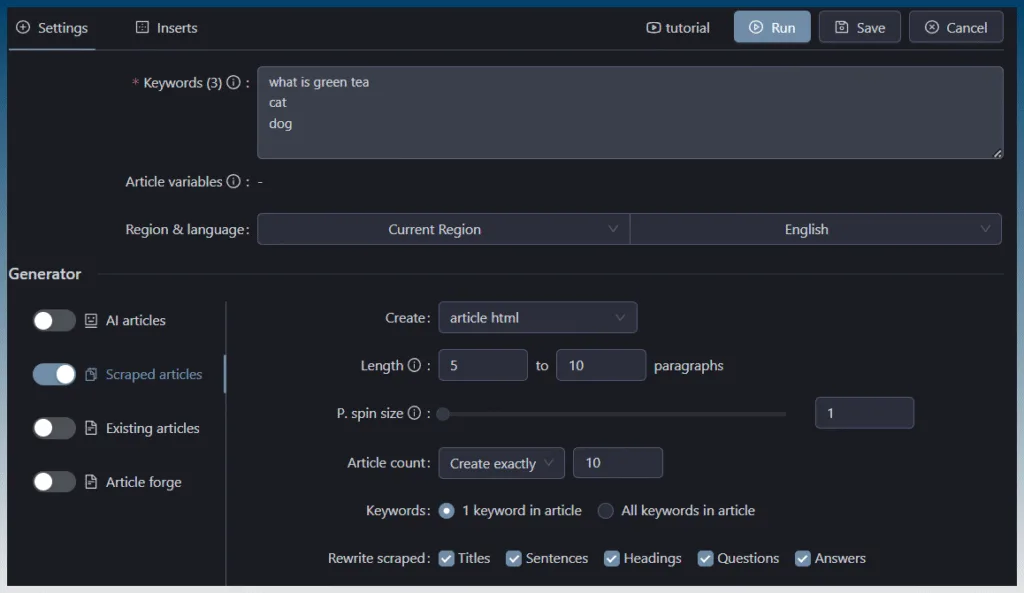The height and width of the screenshot is (593, 1024).
Task: Open the Create article html dropdown
Action: pos(537,317)
